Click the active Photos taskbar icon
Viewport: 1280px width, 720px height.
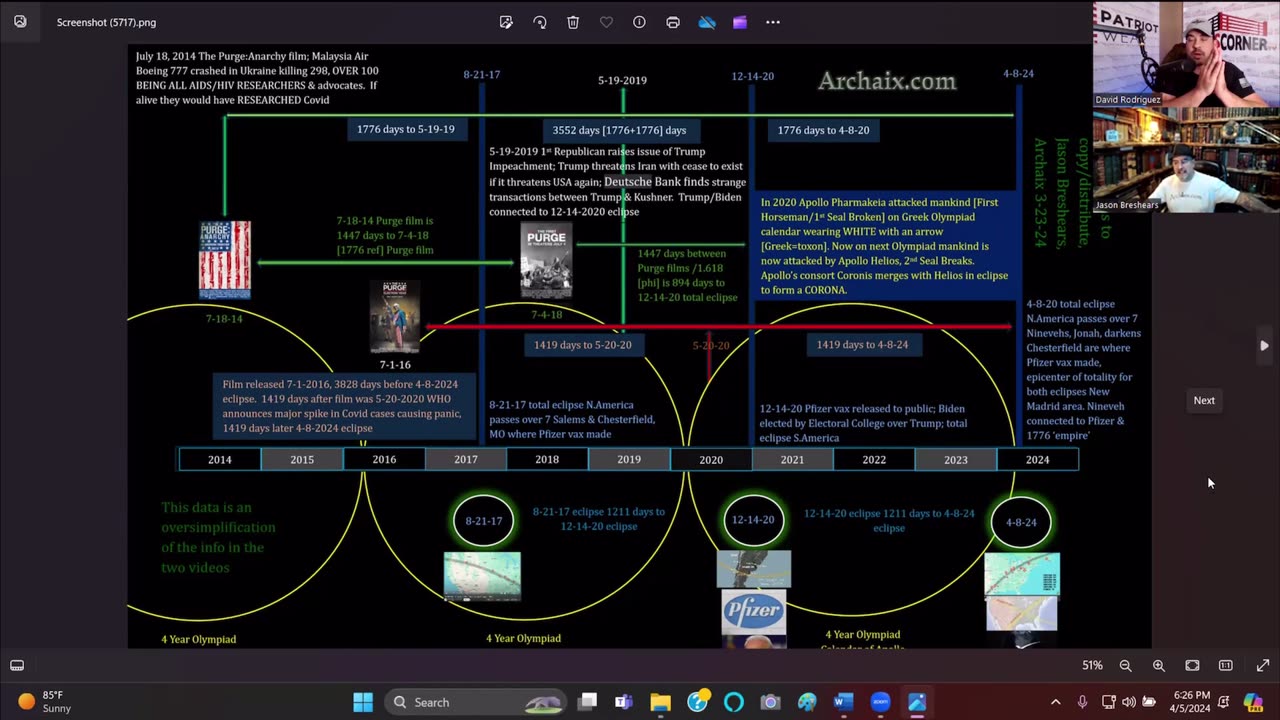coord(917,702)
